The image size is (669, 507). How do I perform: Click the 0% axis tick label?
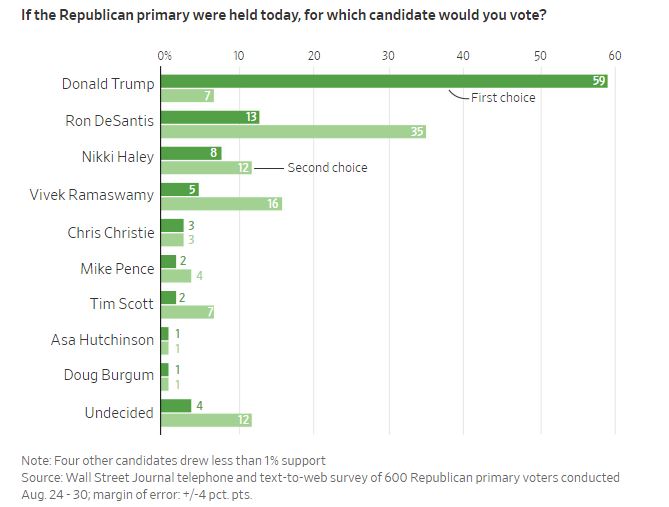pyautogui.click(x=164, y=55)
